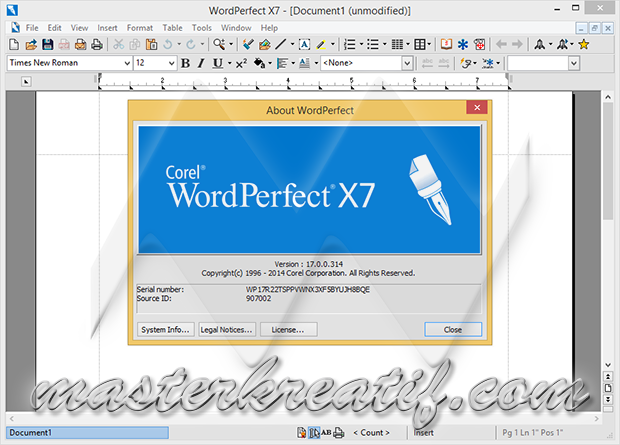Expand the numbering options arrow
Viewport: 620px width, 445px height.
tap(361, 44)
